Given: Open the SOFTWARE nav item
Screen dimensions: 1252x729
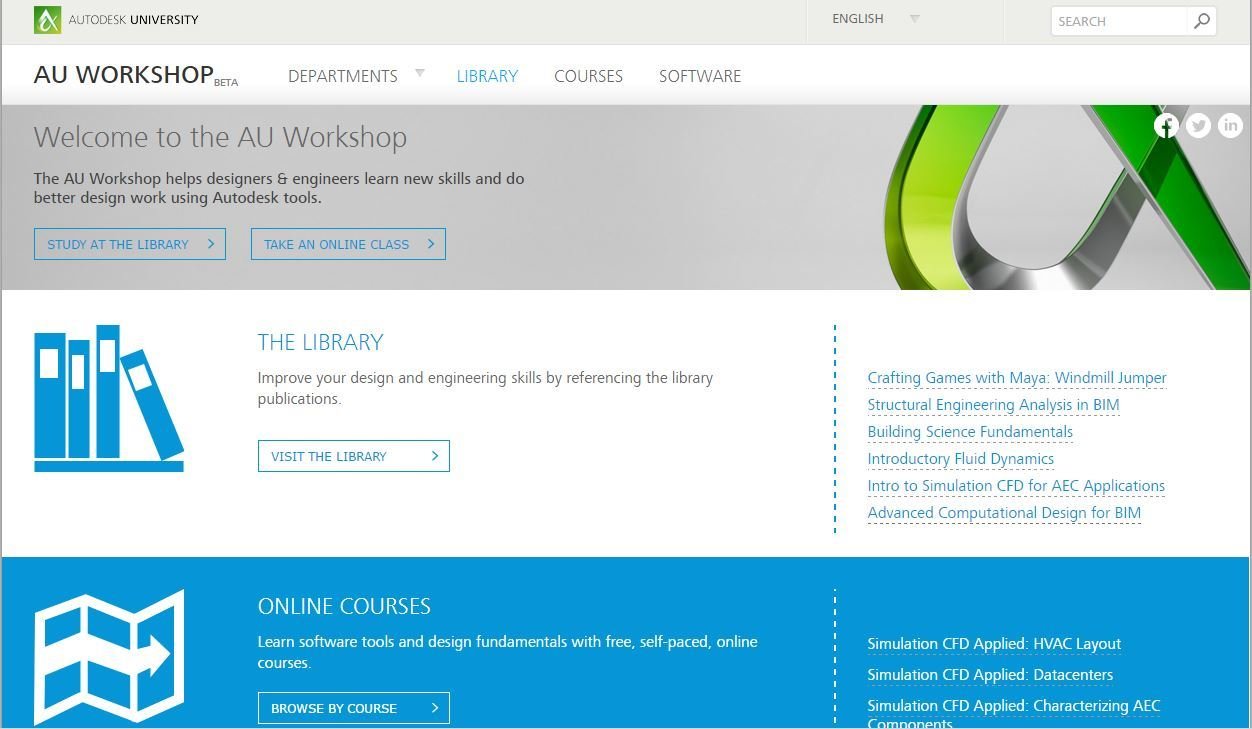Looking at the screenshot, I should [x=700, y=76].
